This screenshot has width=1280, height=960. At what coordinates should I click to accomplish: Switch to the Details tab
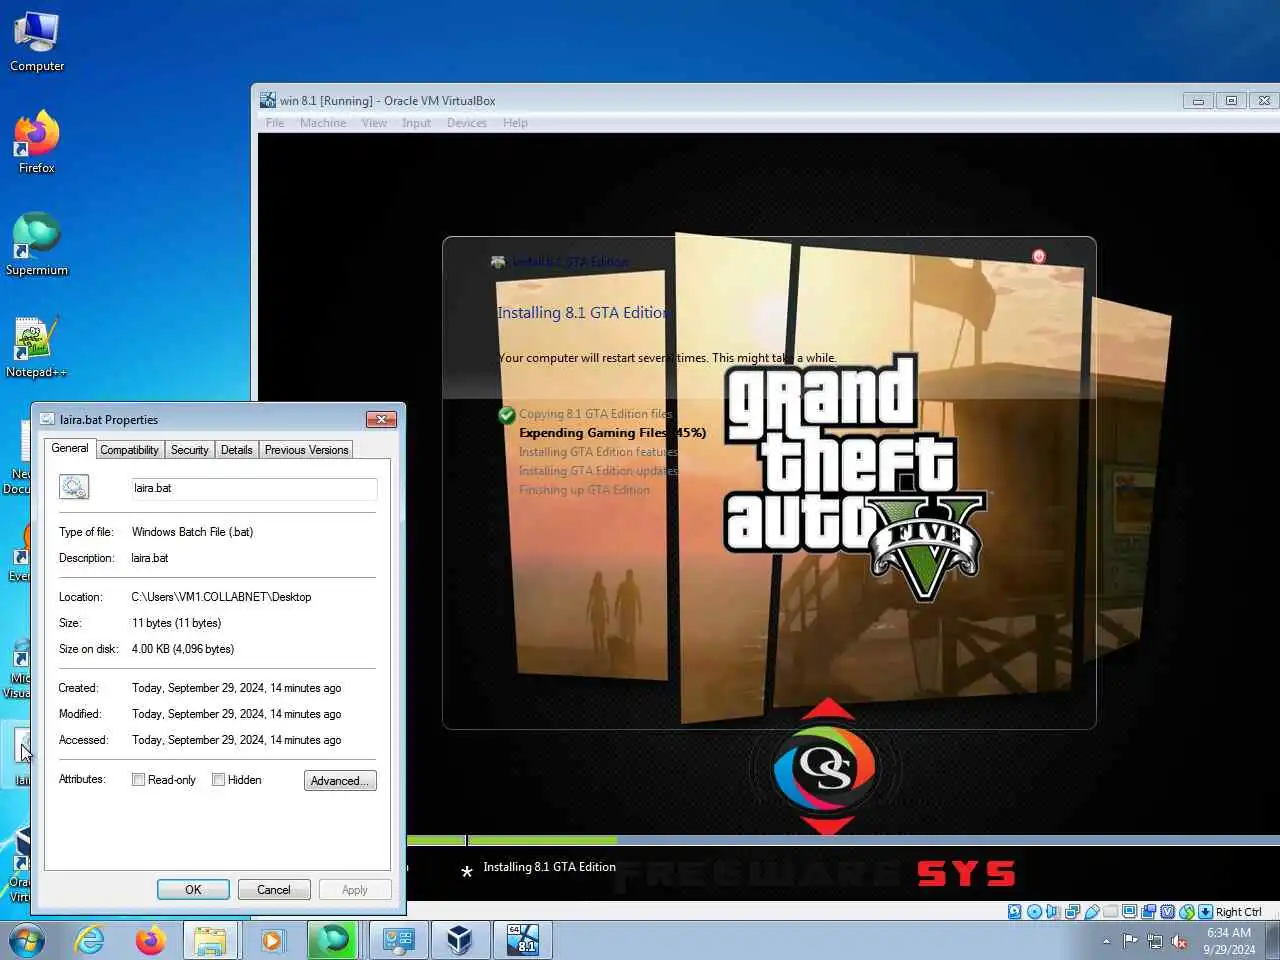[x=236, y=450]
